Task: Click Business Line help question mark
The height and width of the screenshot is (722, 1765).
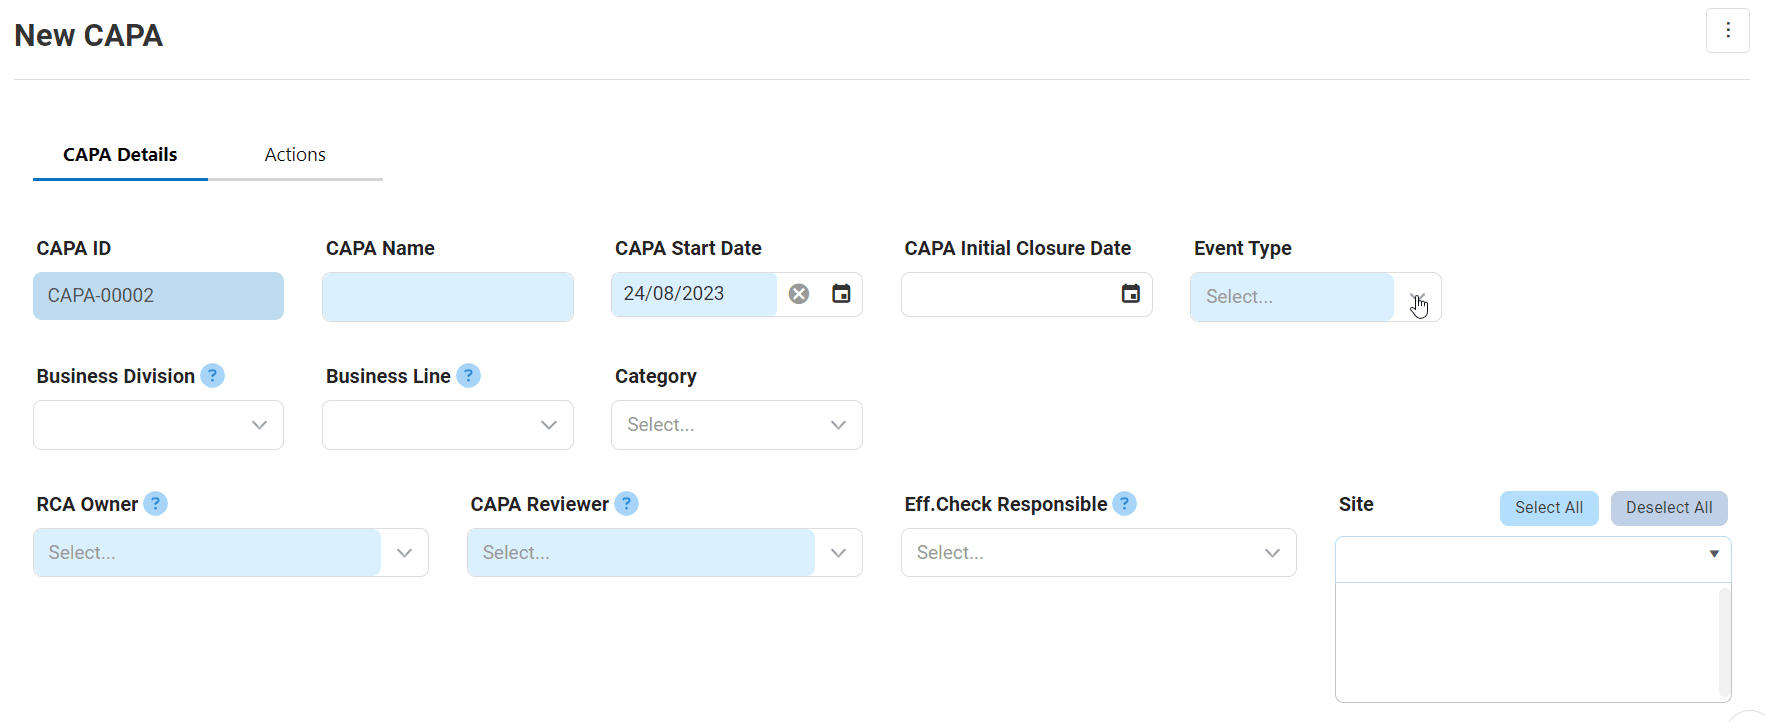Action: (x=468, y=376)
